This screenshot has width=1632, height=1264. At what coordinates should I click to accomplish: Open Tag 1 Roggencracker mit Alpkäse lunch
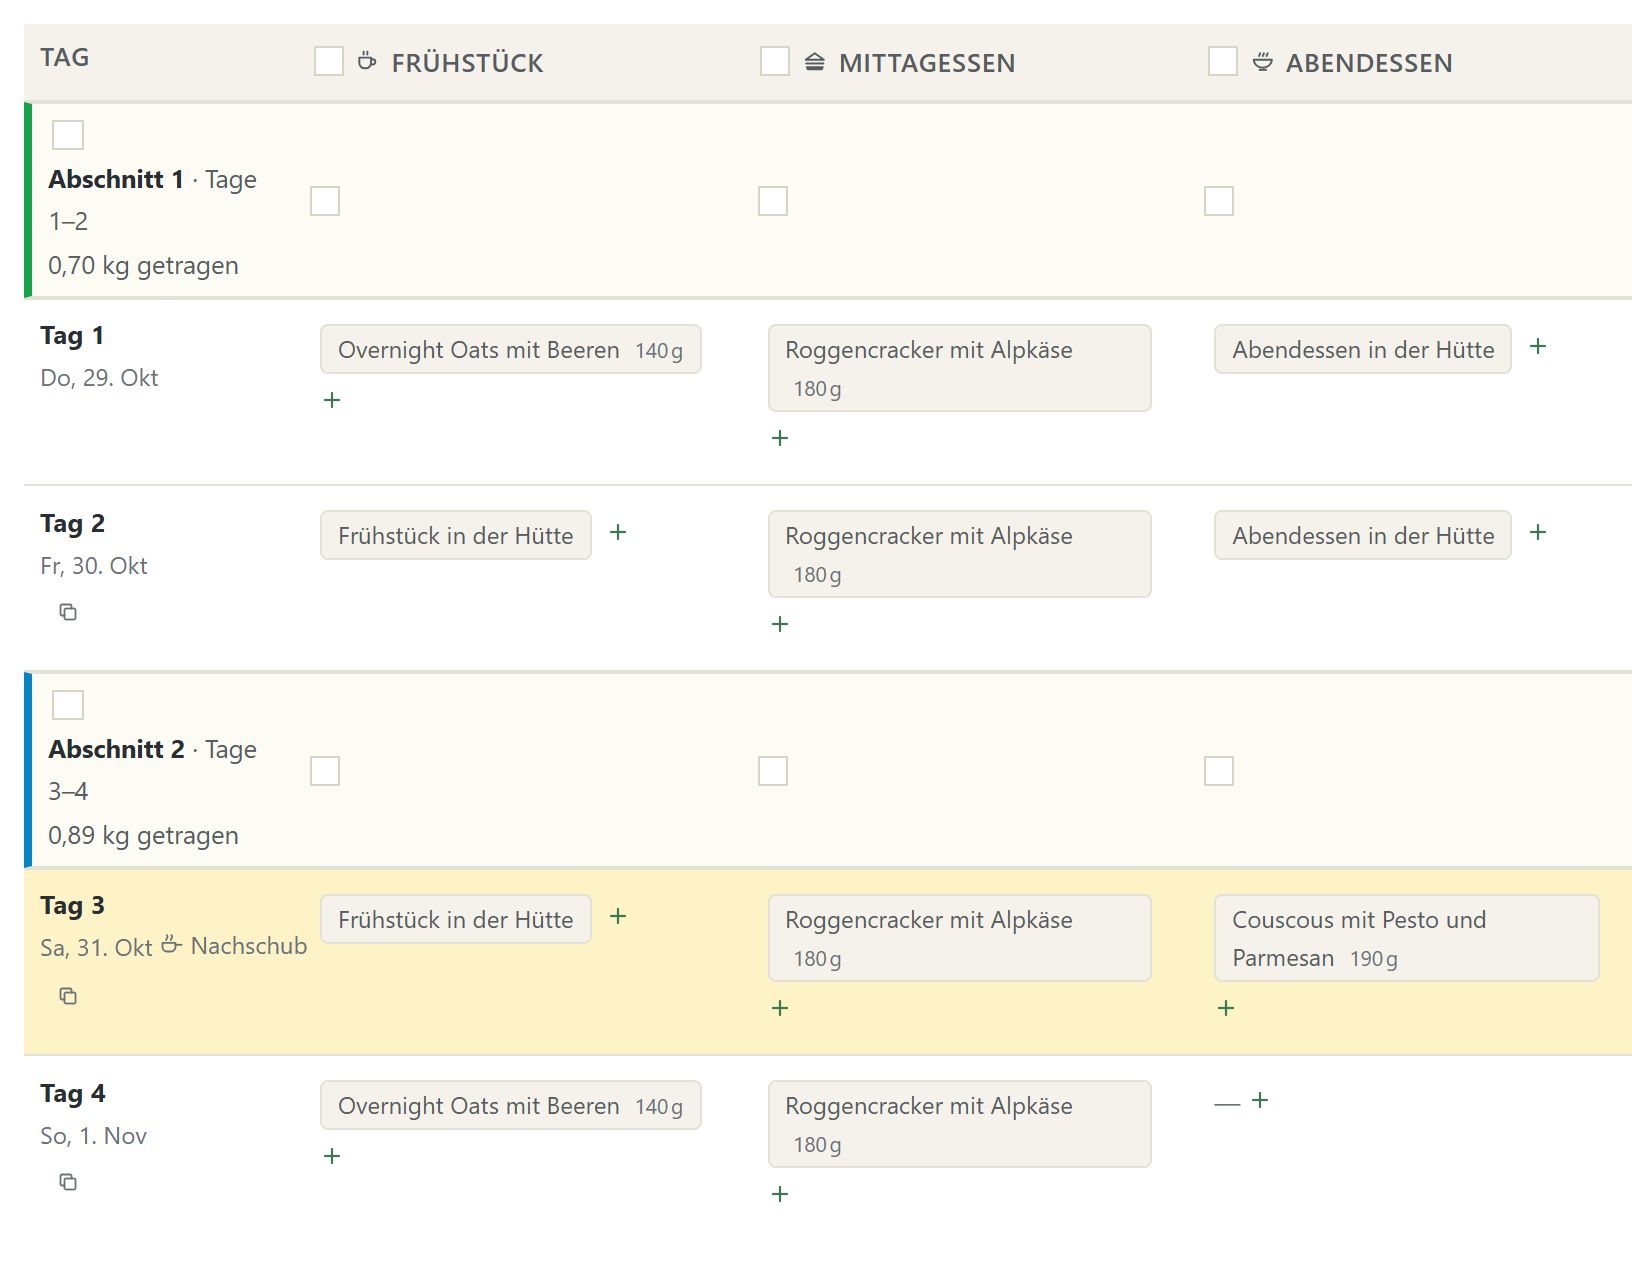coord(960,368)
